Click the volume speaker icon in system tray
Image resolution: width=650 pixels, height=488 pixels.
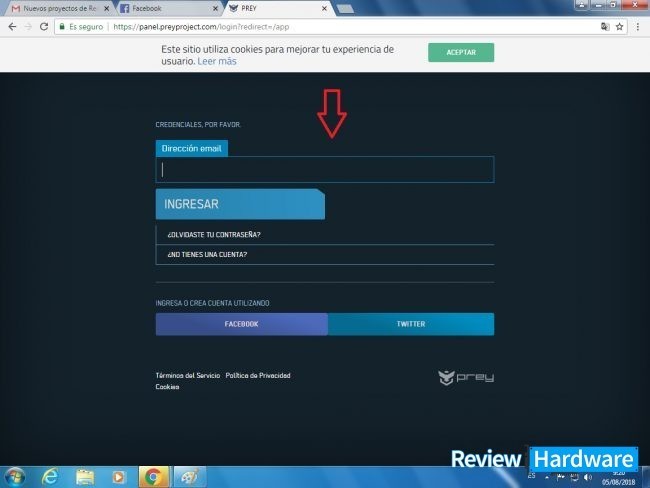(x=588, y=478)
